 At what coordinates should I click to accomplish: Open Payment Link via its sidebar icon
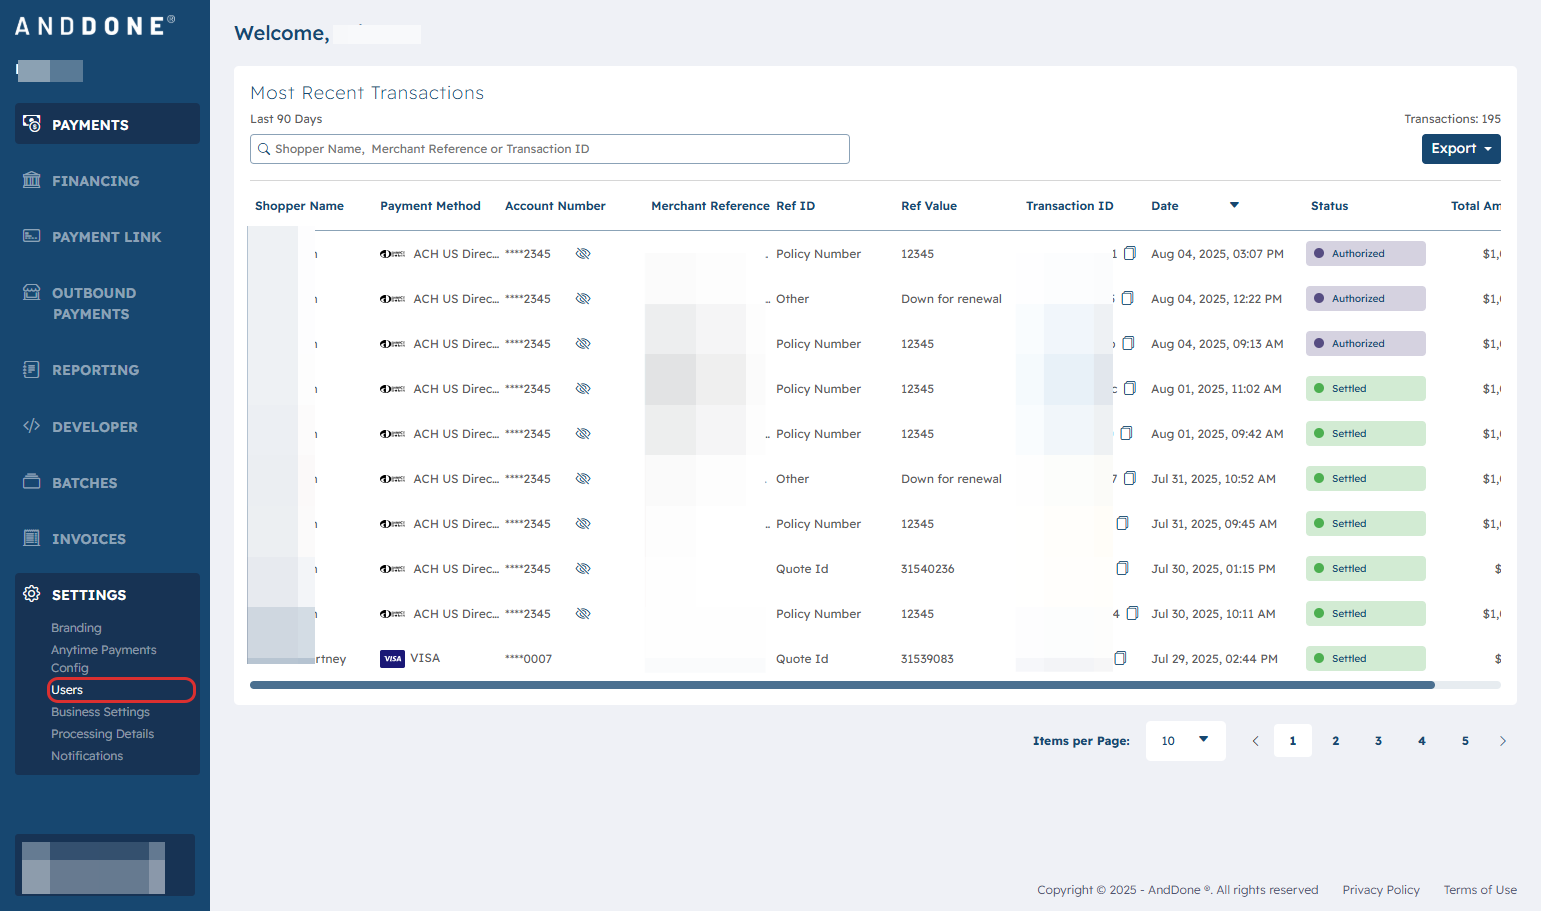click(x=32, y=236)
